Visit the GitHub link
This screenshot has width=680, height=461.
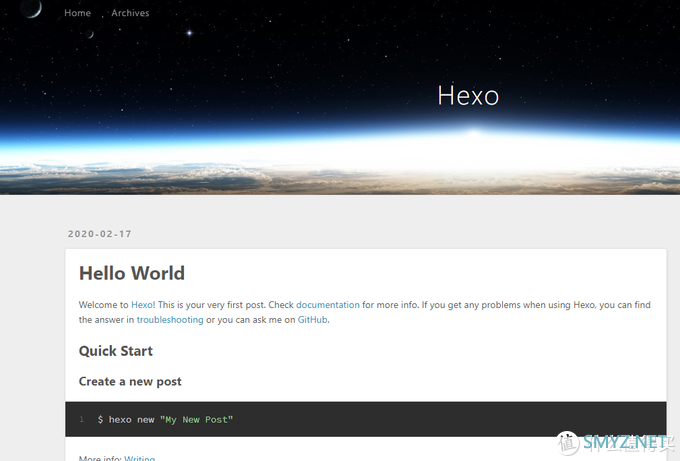(x=312, y=320)
